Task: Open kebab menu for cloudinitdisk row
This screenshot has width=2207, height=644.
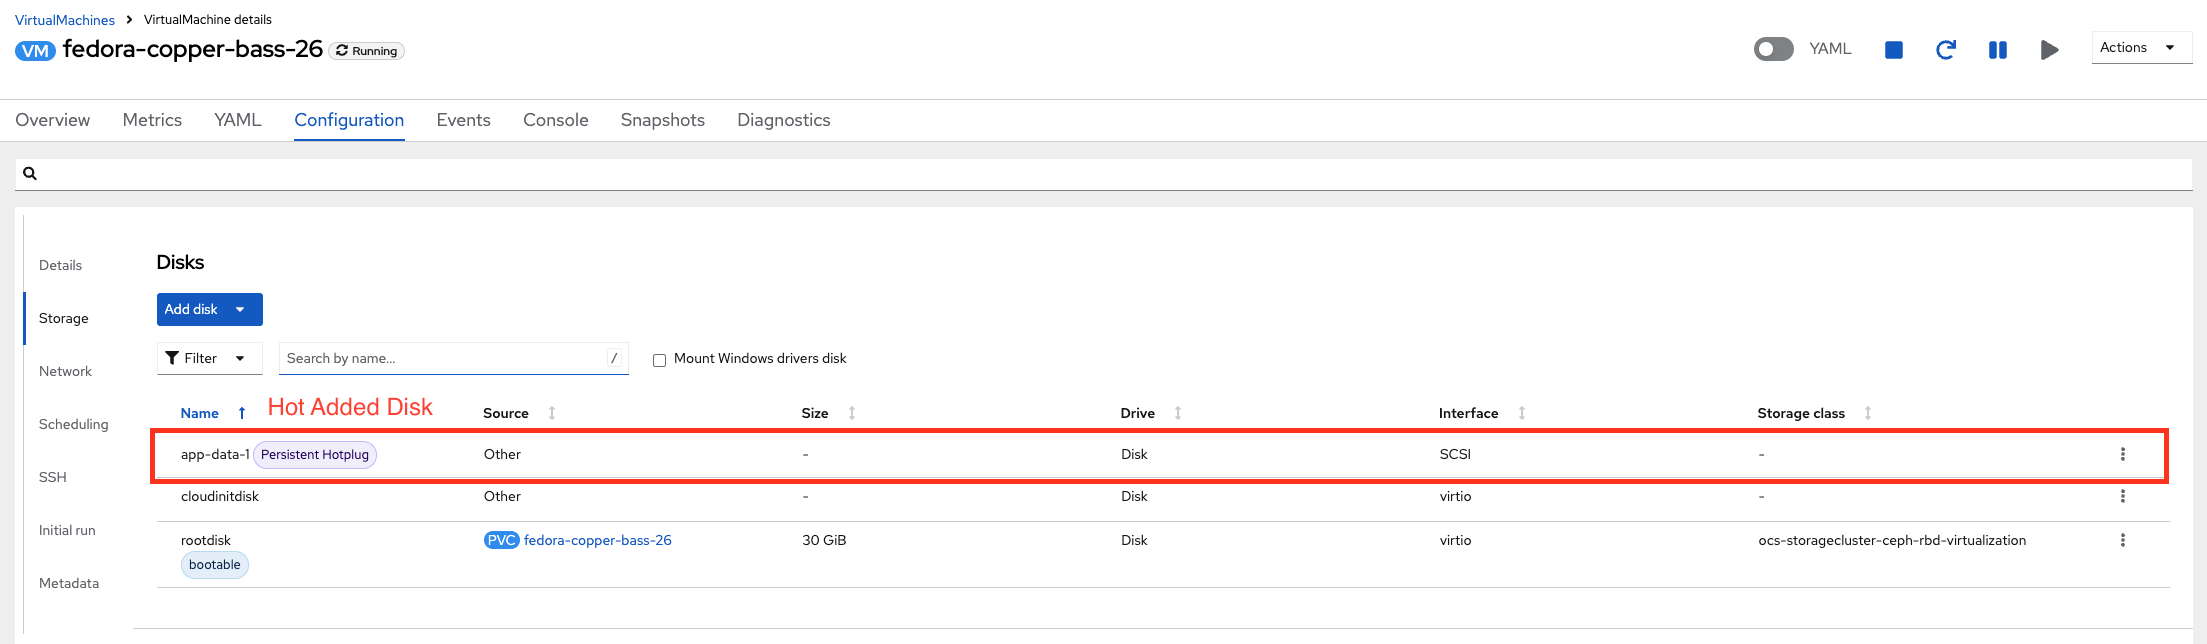Action: click(x=2122, y=496)
